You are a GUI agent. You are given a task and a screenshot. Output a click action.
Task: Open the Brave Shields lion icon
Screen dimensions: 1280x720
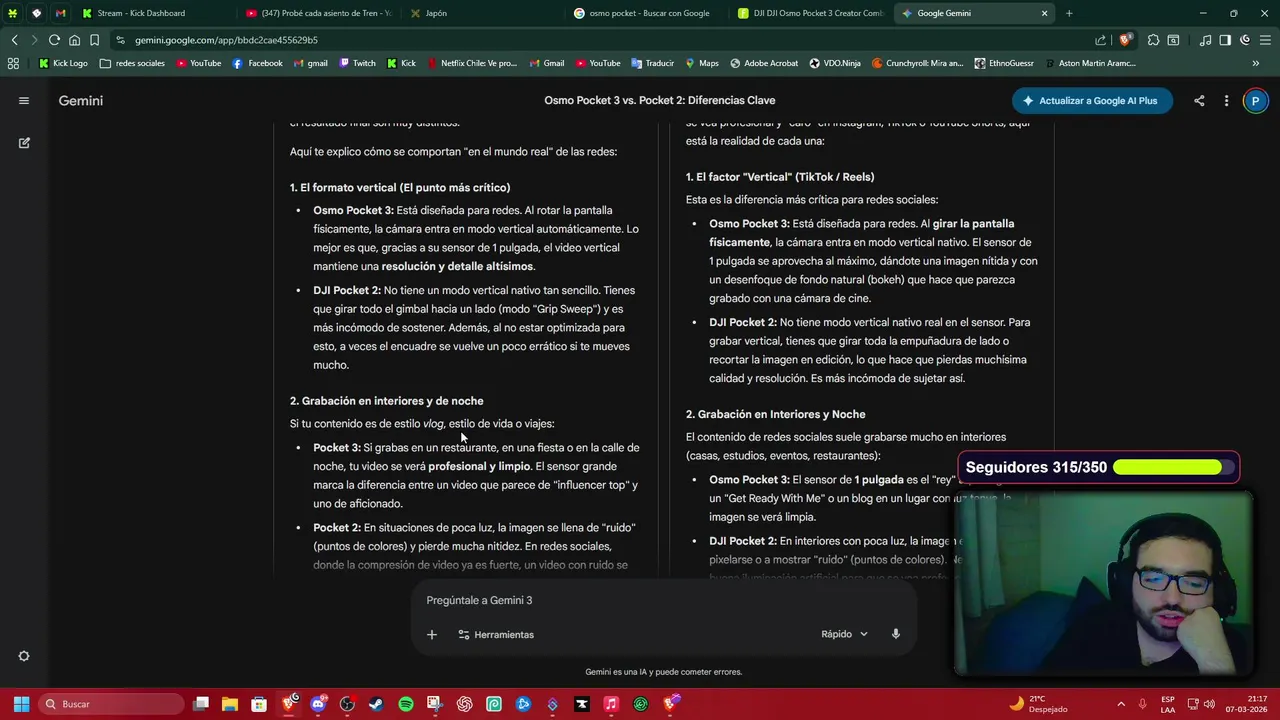(1126, 40)
